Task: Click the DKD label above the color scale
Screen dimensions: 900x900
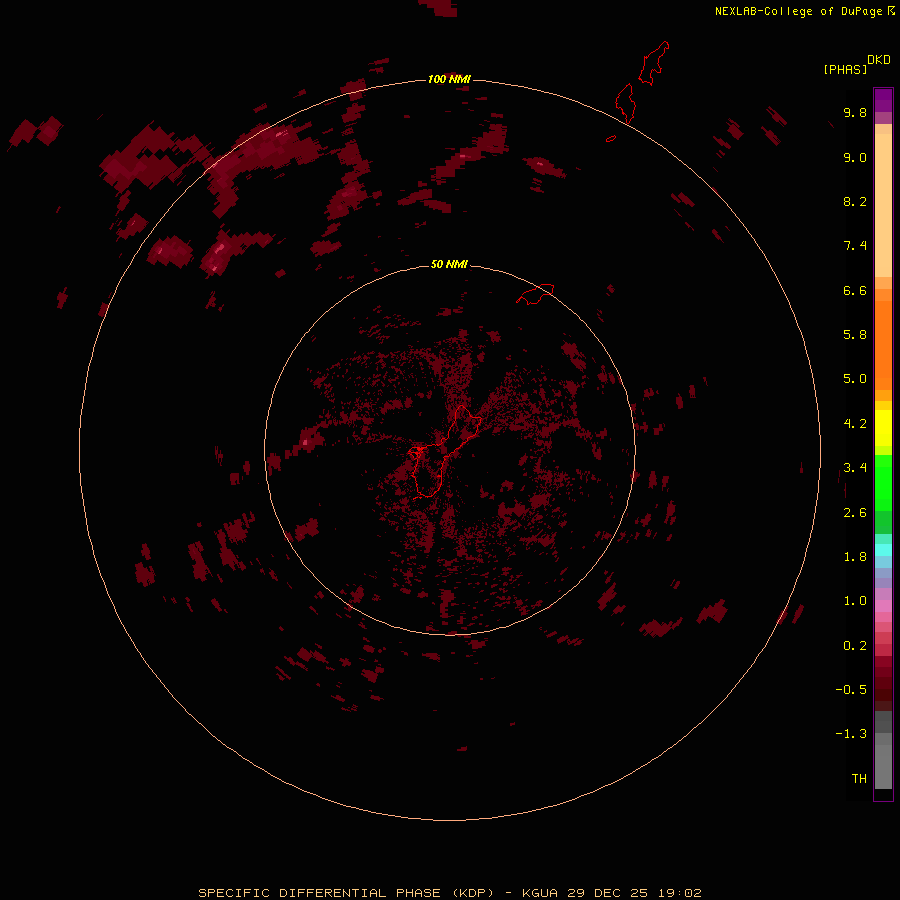Action: [x=878, y=59]
